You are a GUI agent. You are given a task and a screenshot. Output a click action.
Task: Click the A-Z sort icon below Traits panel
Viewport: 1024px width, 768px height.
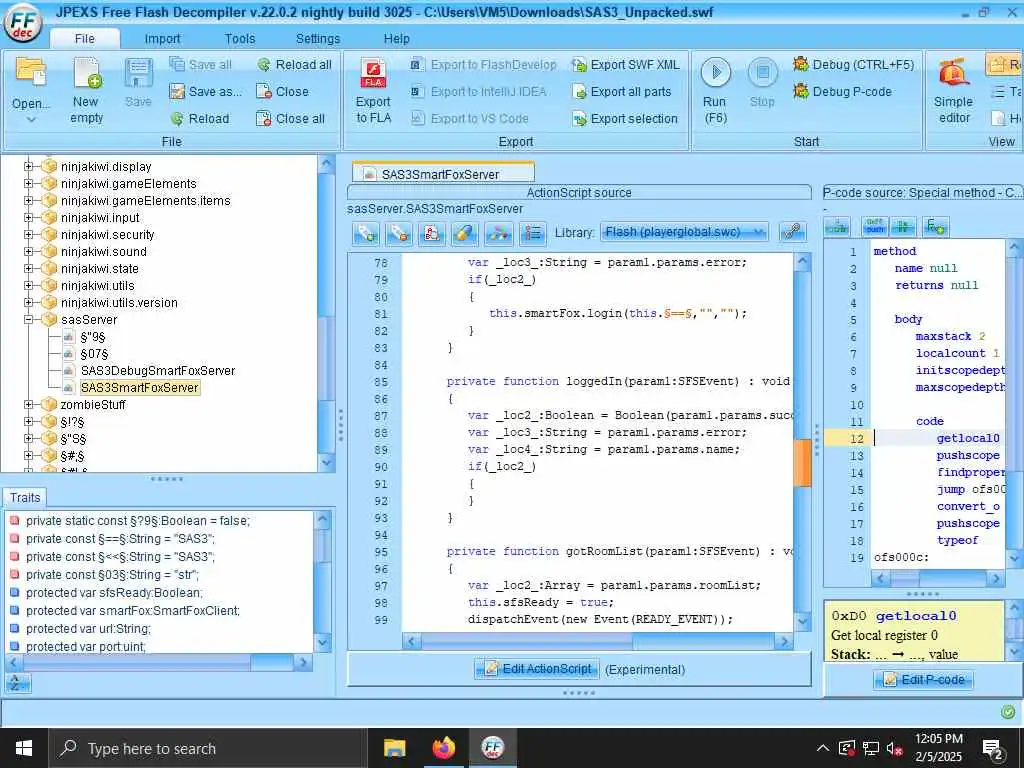point(18,683)
